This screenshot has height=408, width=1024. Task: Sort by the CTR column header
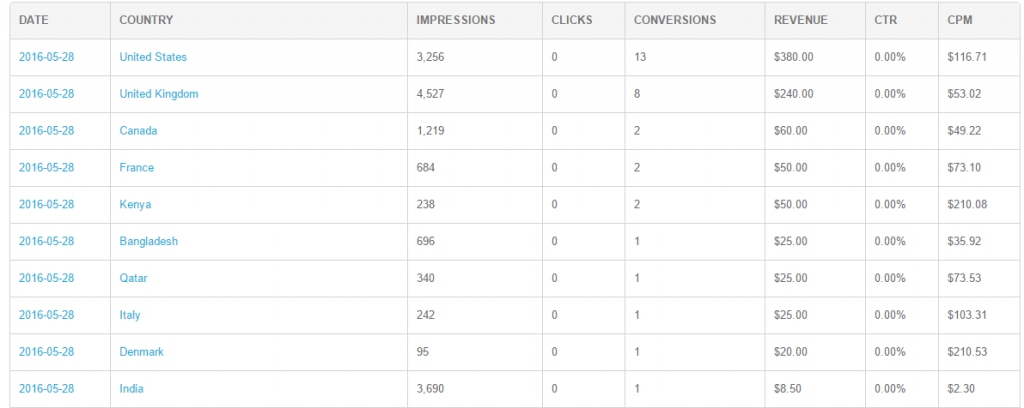(886, 20)
